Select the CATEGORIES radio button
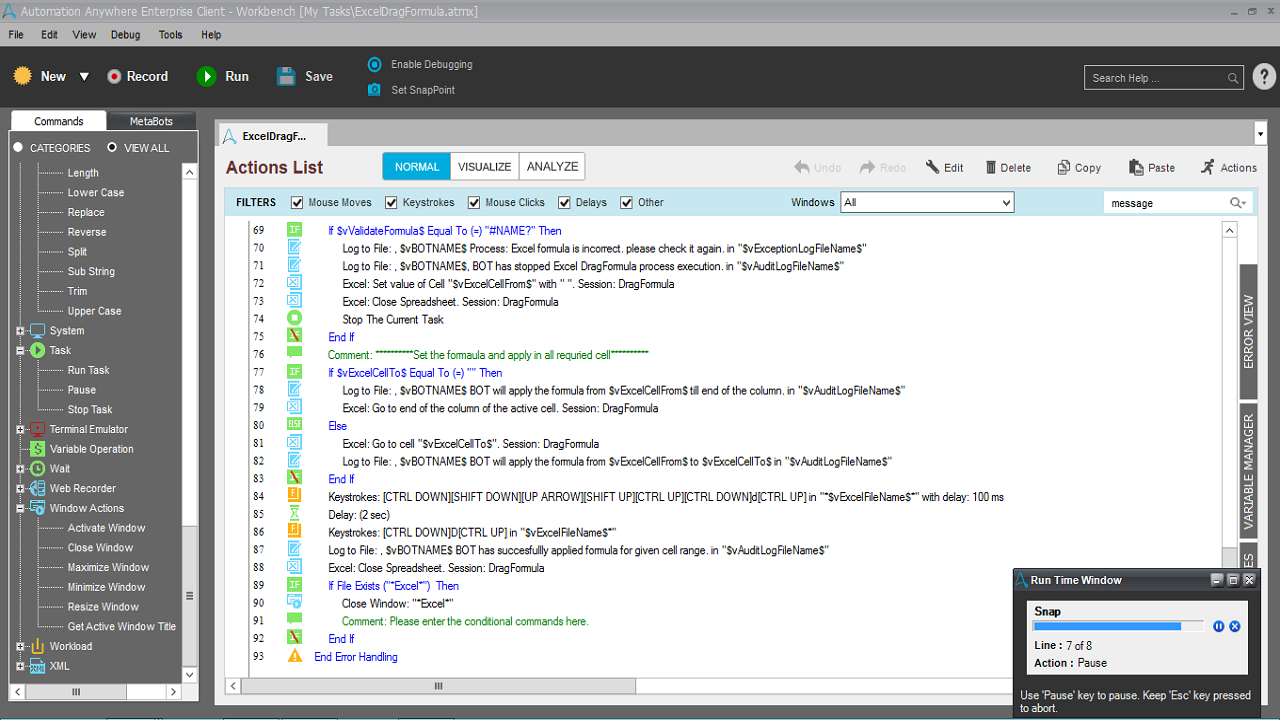 coord(18,148)
